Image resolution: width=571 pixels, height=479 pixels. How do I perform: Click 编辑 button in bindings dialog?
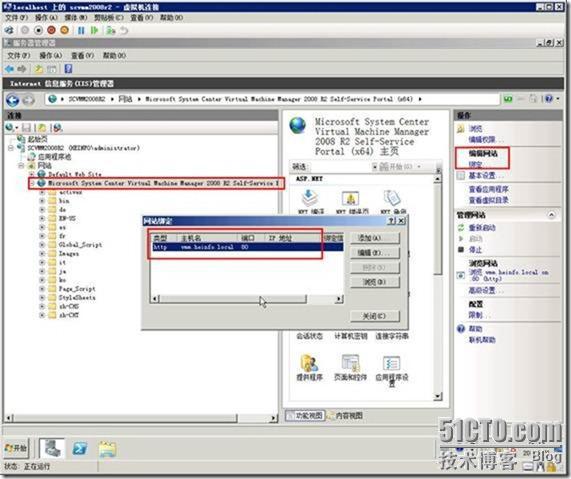[x=375, y=252]
